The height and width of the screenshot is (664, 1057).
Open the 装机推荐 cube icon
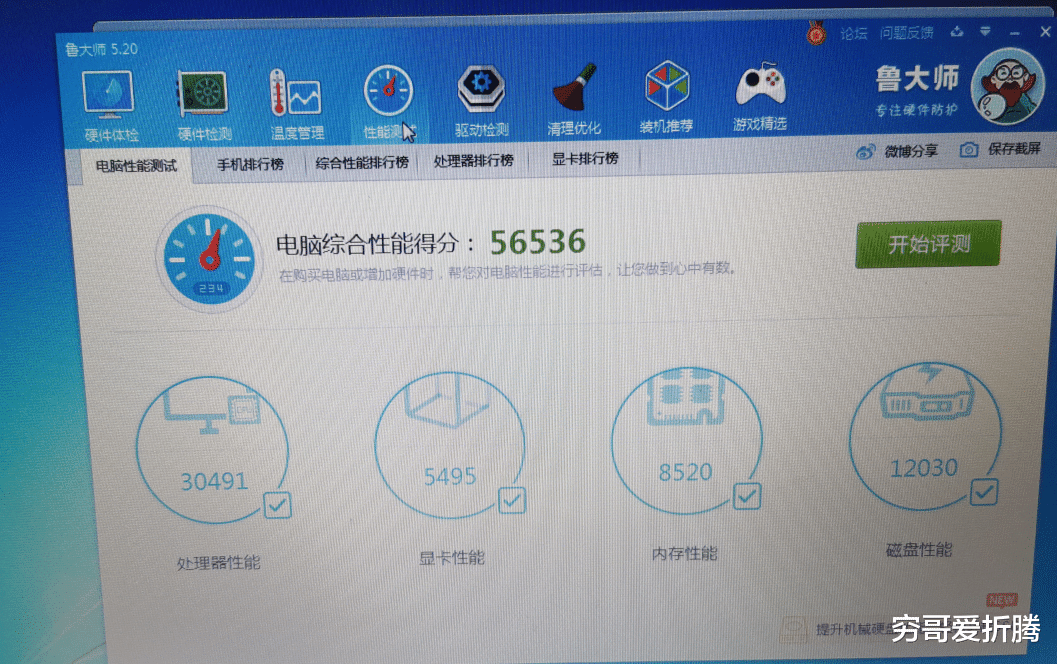pos(667,86)
